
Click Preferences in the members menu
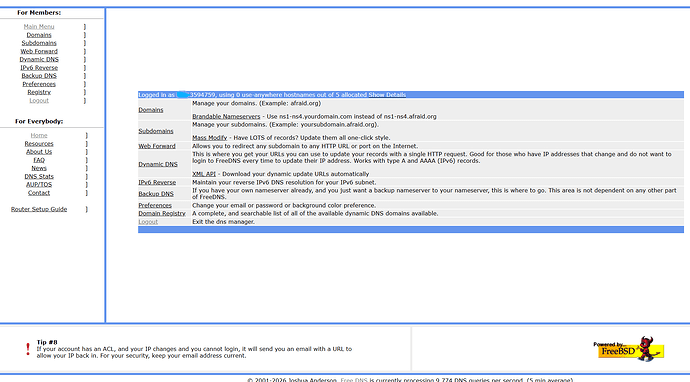click(x=39, y=84)
